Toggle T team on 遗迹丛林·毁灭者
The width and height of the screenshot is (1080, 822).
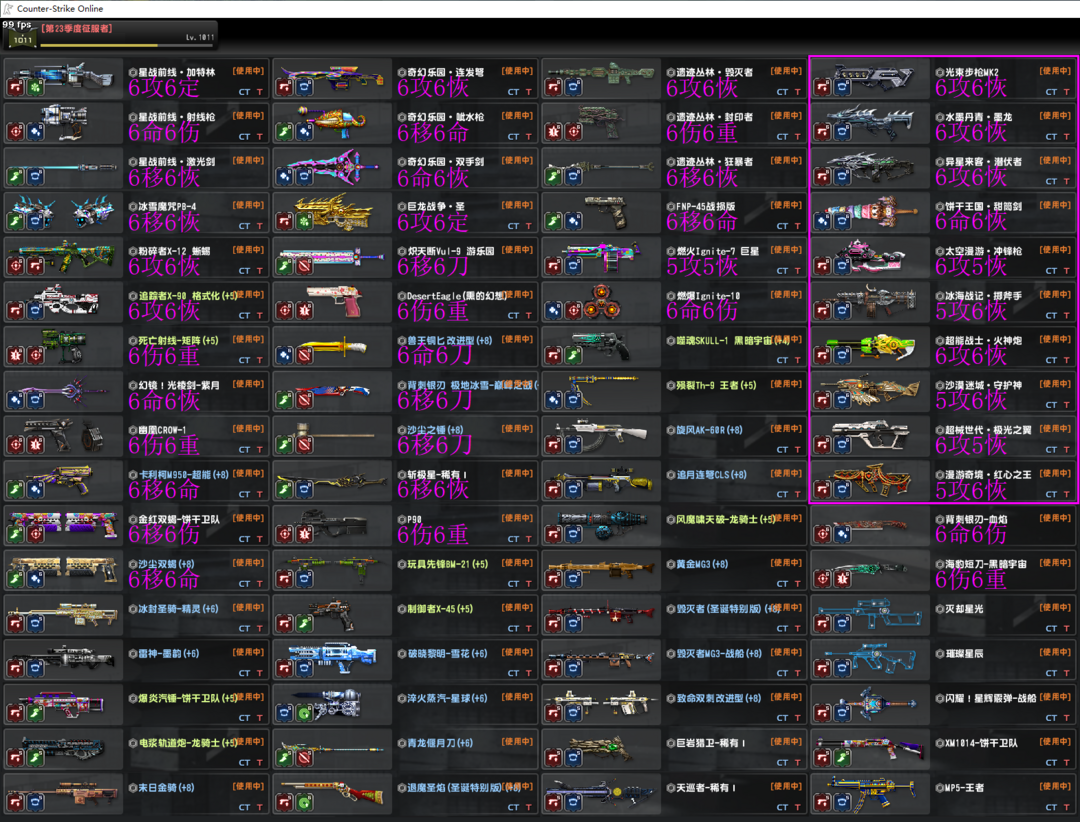tap(799, 92)
